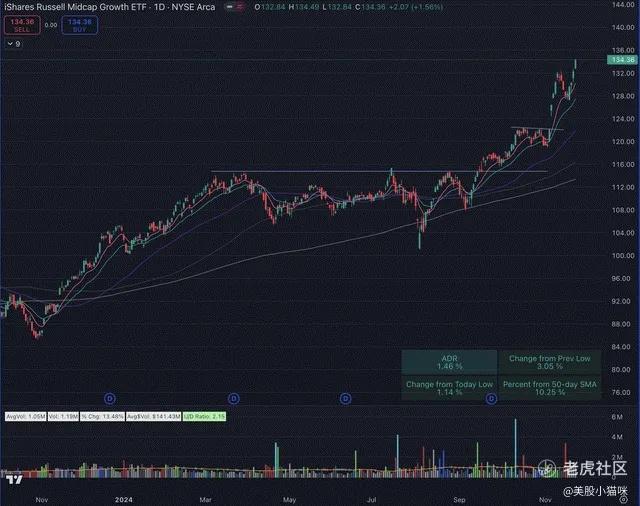Select the long horizontal resistance line near 115
Screen dimensions: 640x506
(379, 171)
